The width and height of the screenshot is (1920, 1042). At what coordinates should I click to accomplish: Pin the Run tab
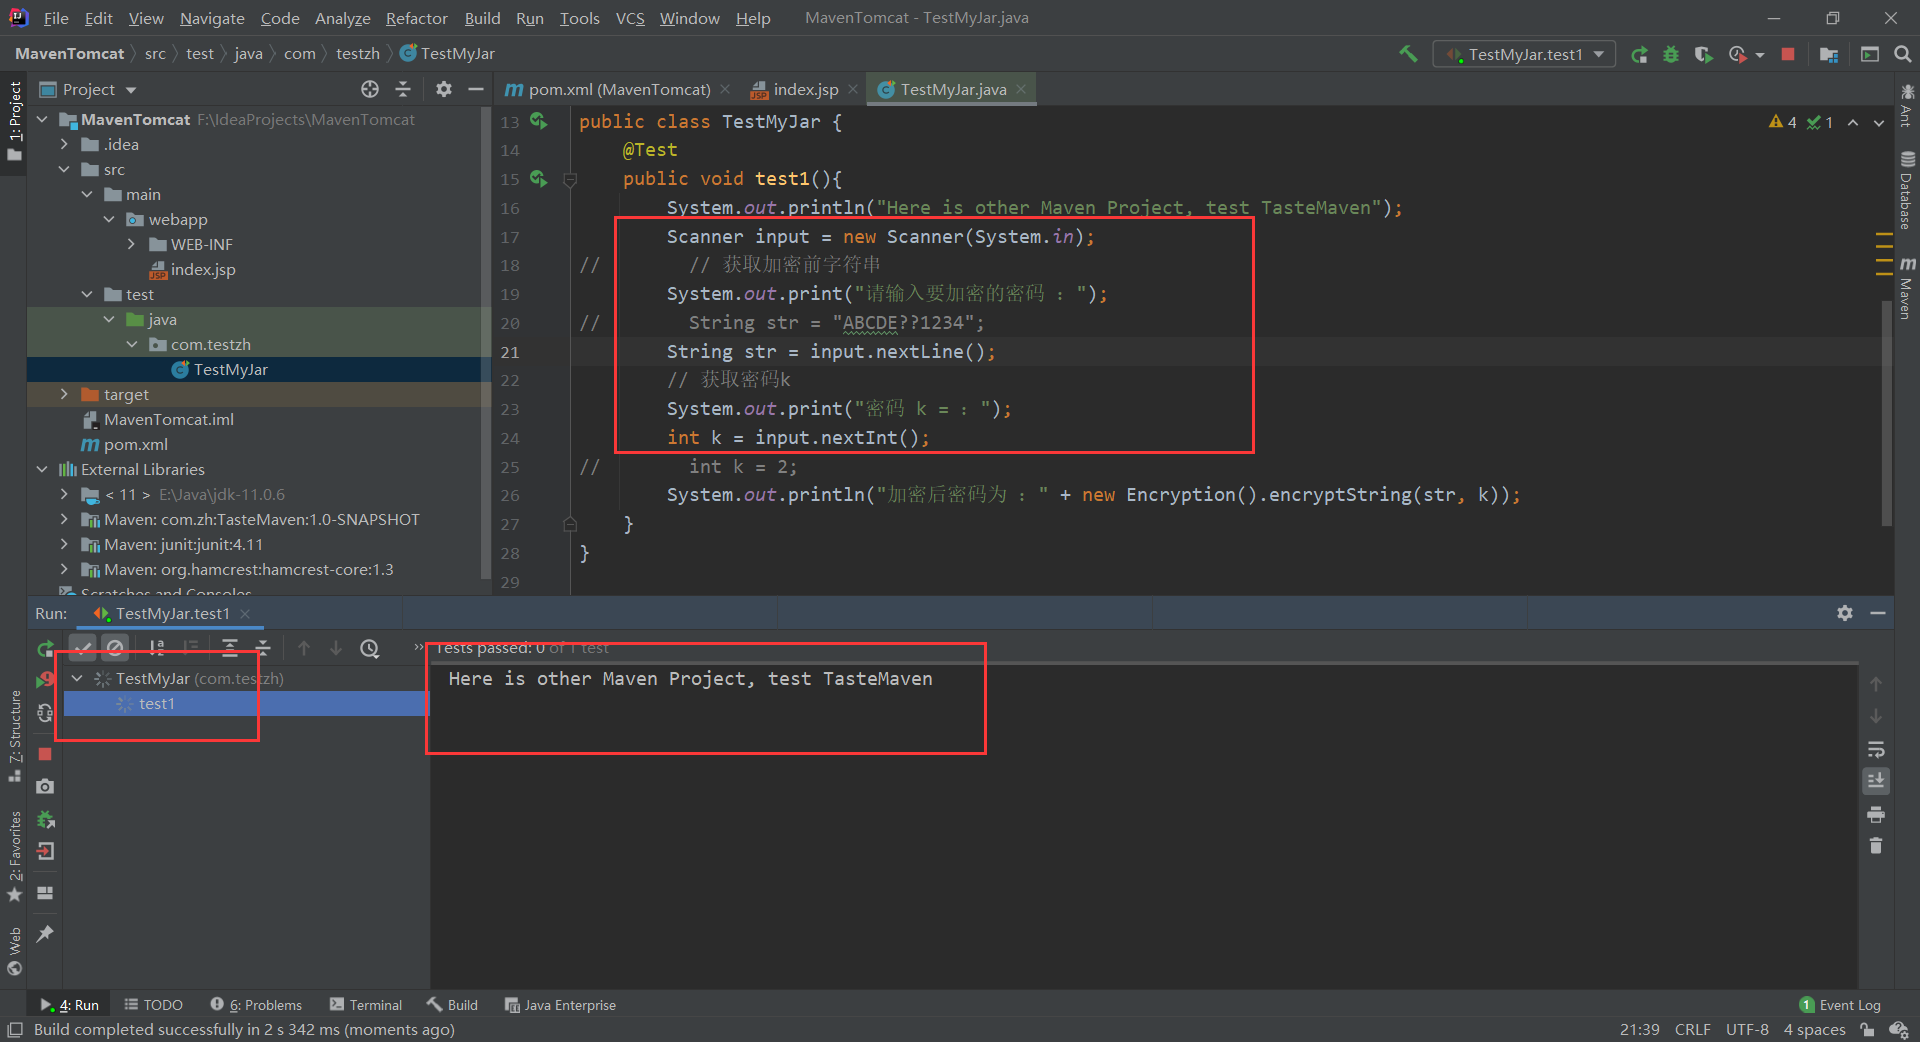tap(45, 934)
